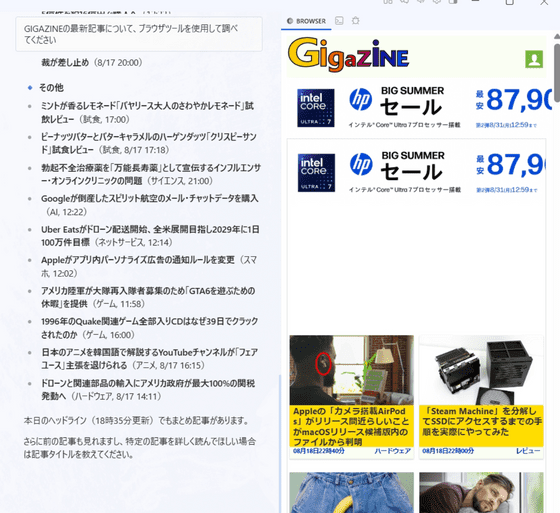Click the '本日のヘッドライン（18時35分更新）' sentence
This screenshot has height=513, width=560.
click(137, 420)
